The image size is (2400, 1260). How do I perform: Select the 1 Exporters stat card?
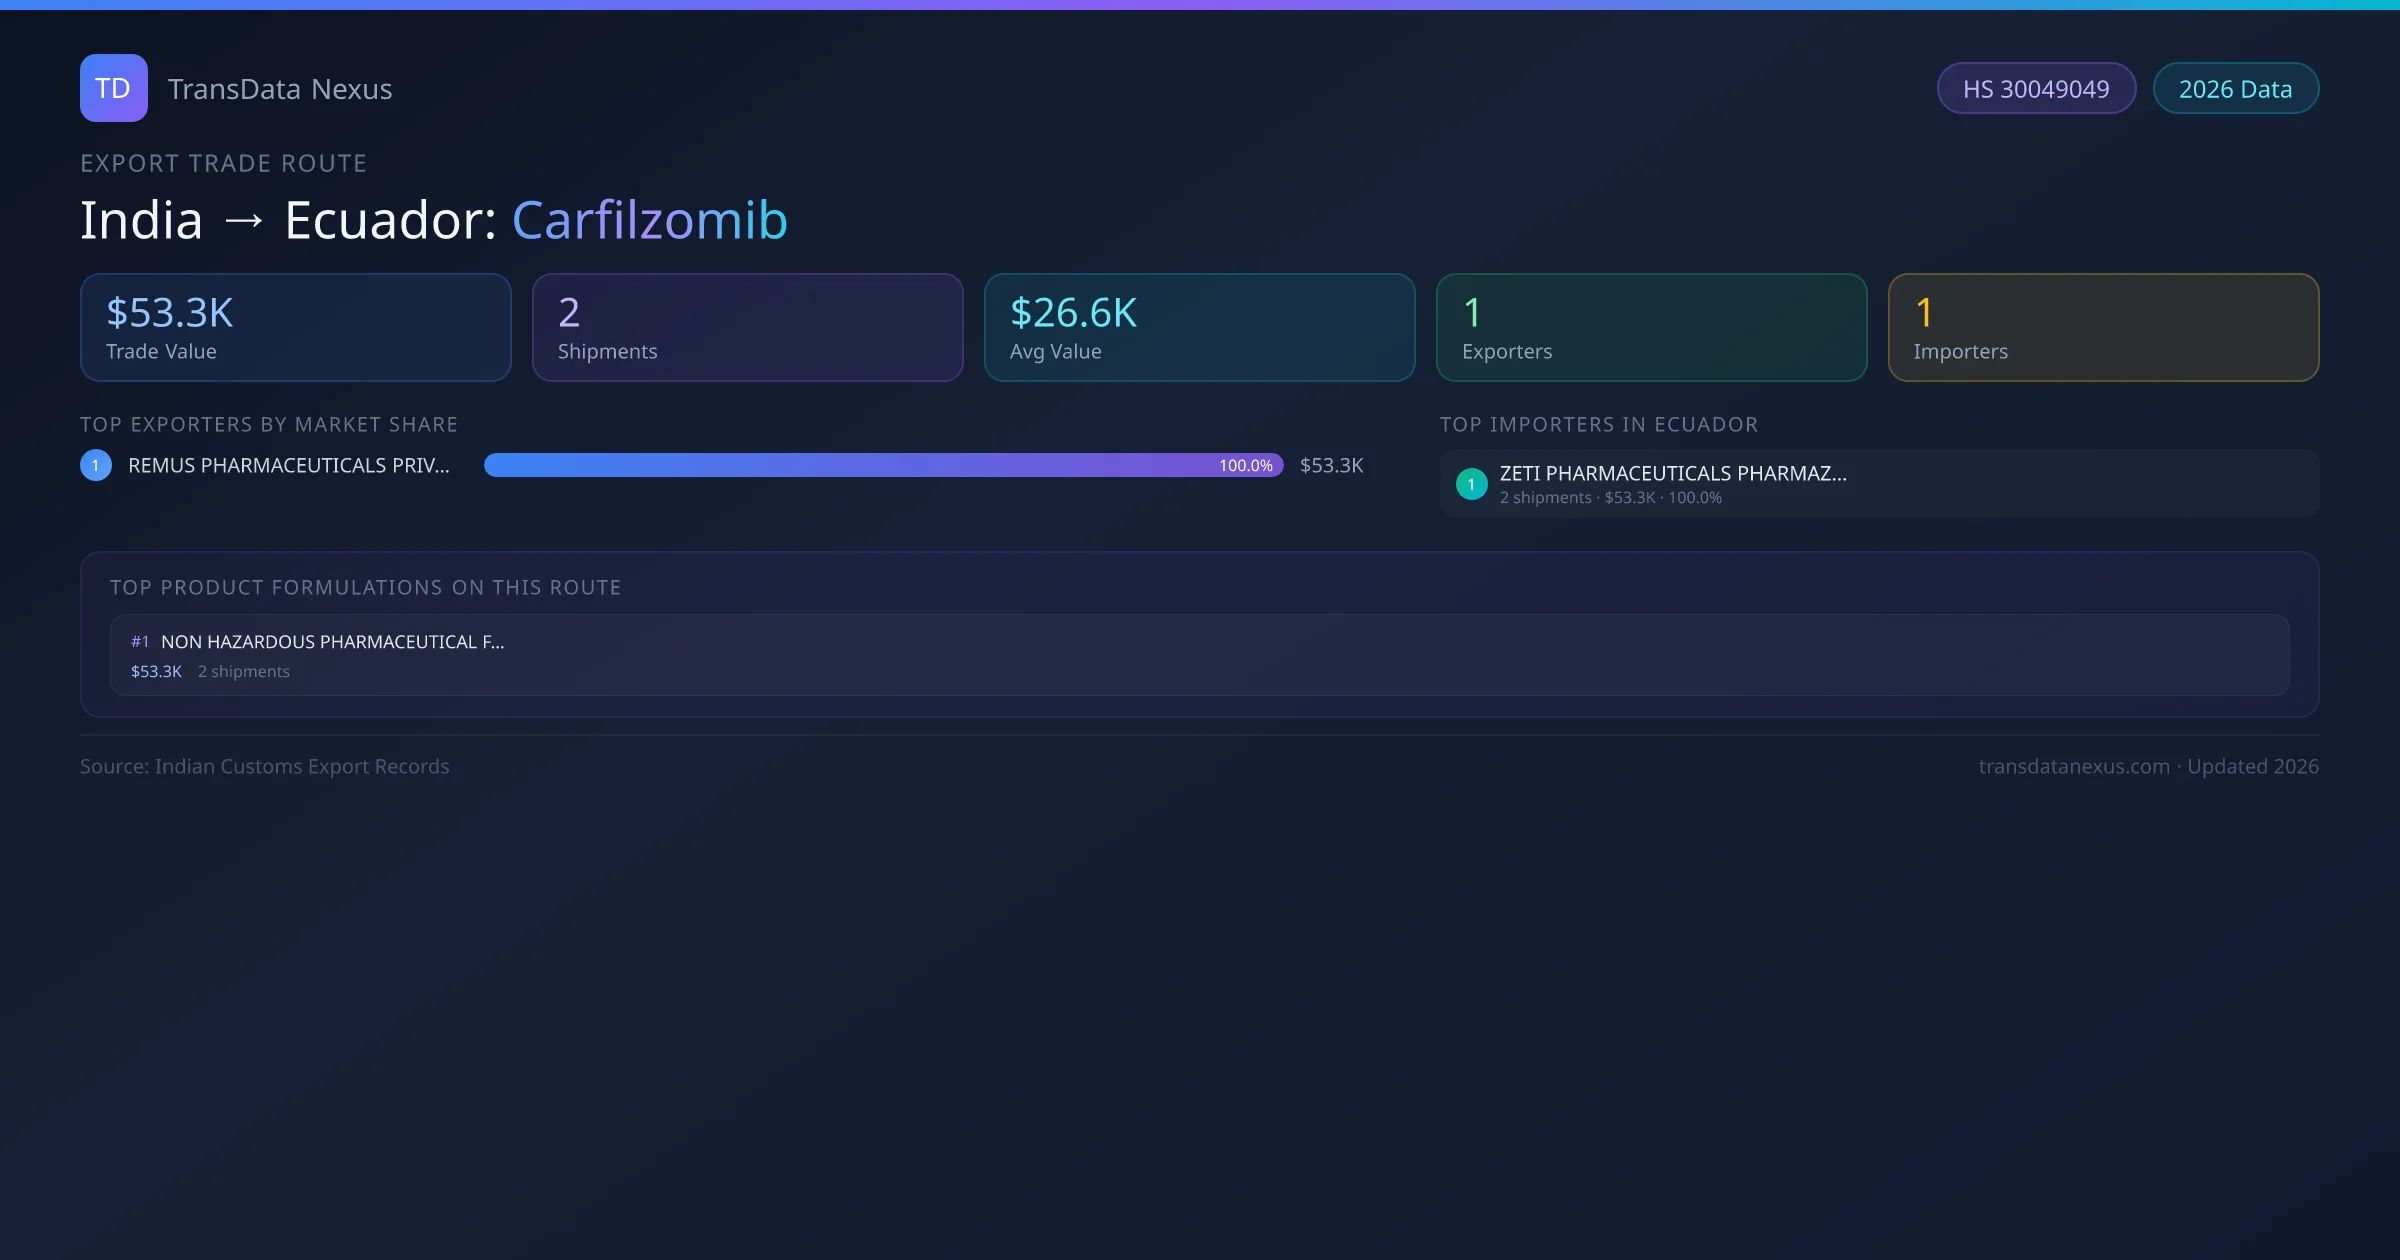point(1651,327)
